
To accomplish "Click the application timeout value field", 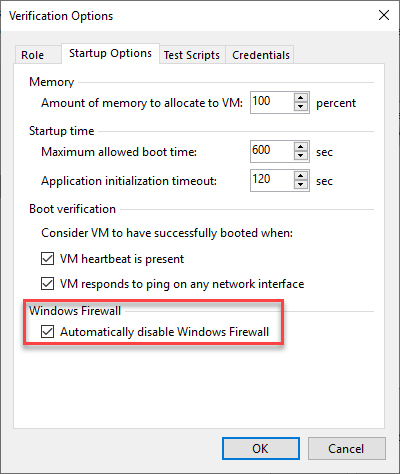I will point(272,180).
